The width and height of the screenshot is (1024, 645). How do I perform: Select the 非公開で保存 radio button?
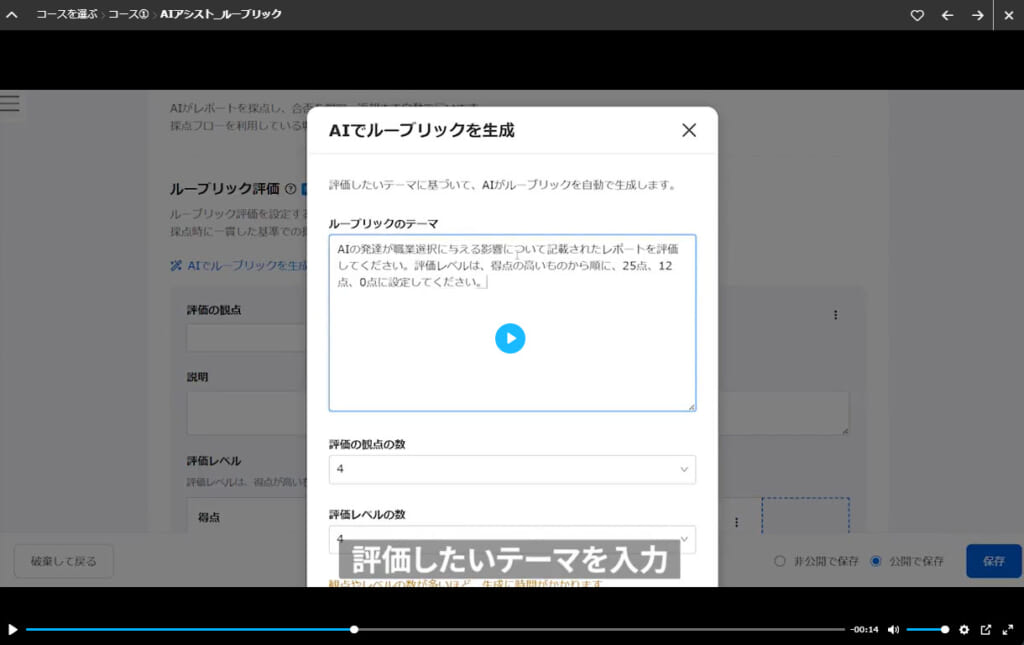point(780,561)
